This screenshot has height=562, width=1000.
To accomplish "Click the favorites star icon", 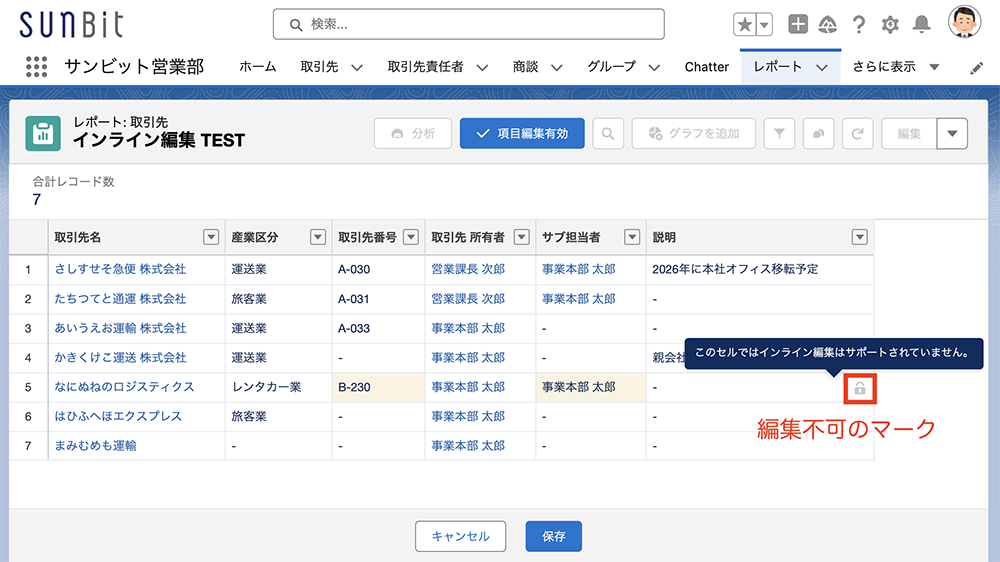I will (745, 25).
